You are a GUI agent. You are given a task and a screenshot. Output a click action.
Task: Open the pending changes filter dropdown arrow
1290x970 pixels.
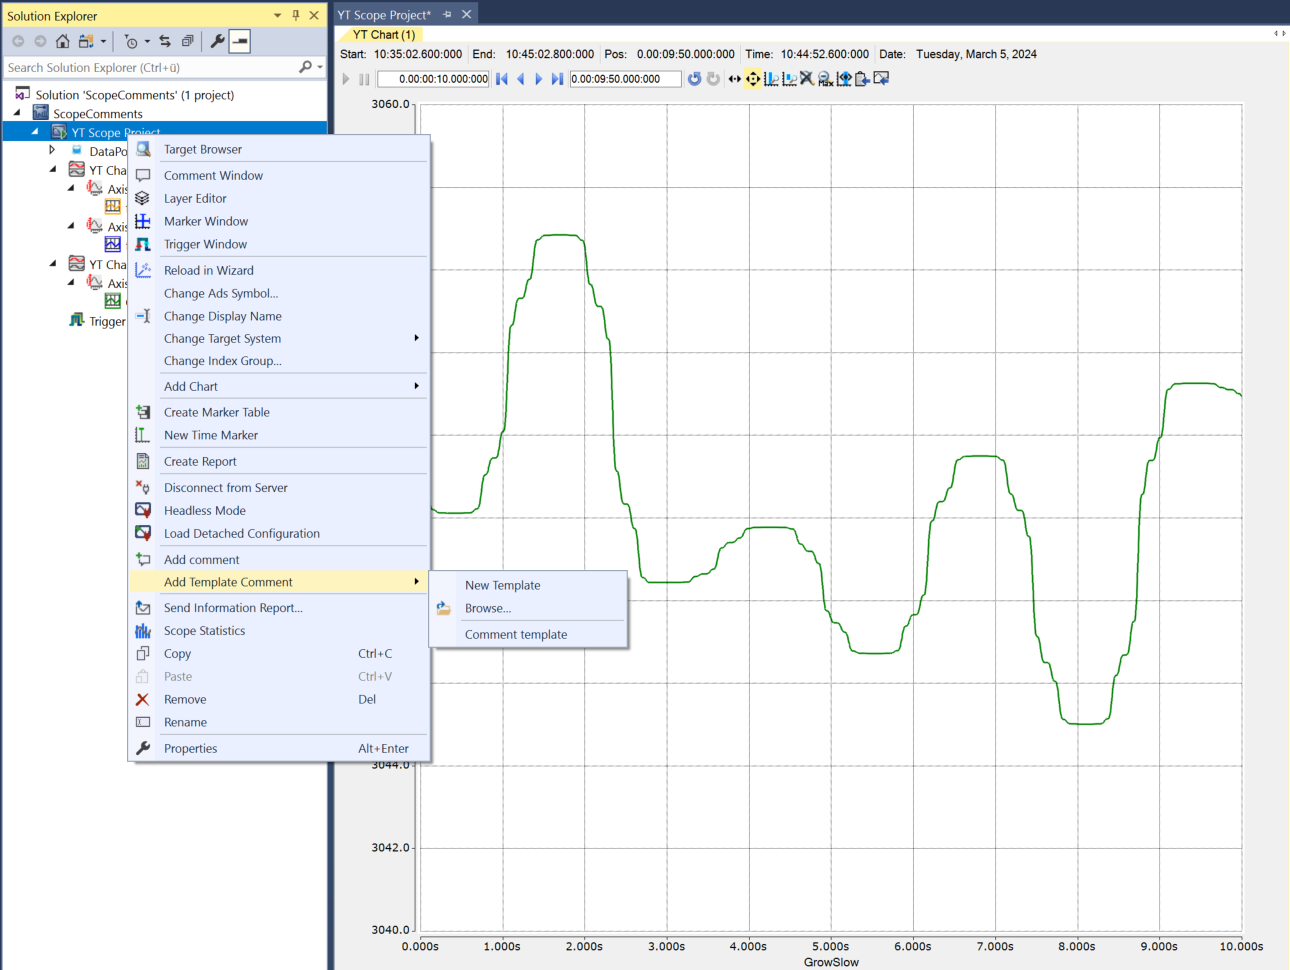tap(147, 41)
